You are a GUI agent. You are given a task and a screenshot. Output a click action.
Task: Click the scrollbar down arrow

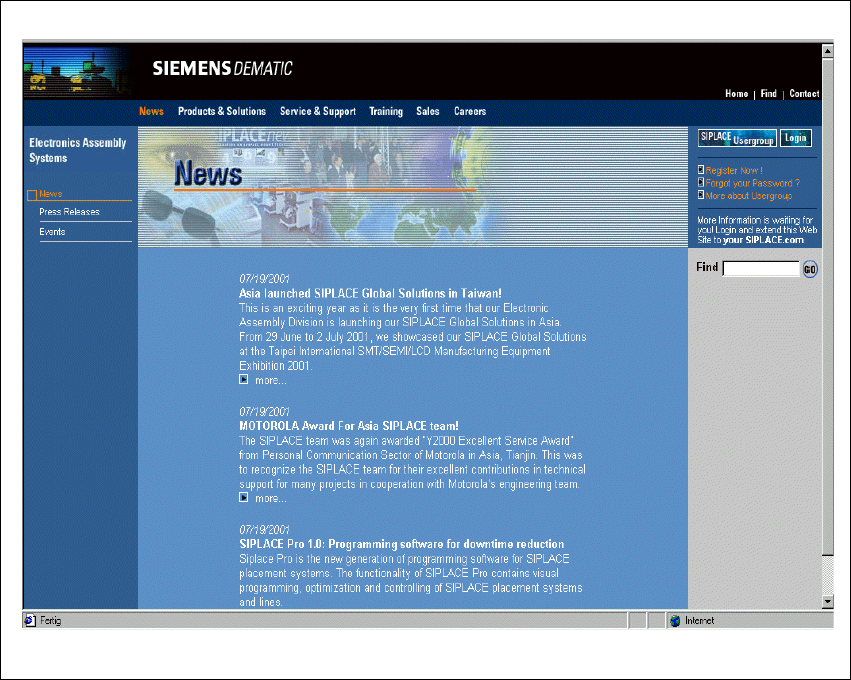pos(828,601)
